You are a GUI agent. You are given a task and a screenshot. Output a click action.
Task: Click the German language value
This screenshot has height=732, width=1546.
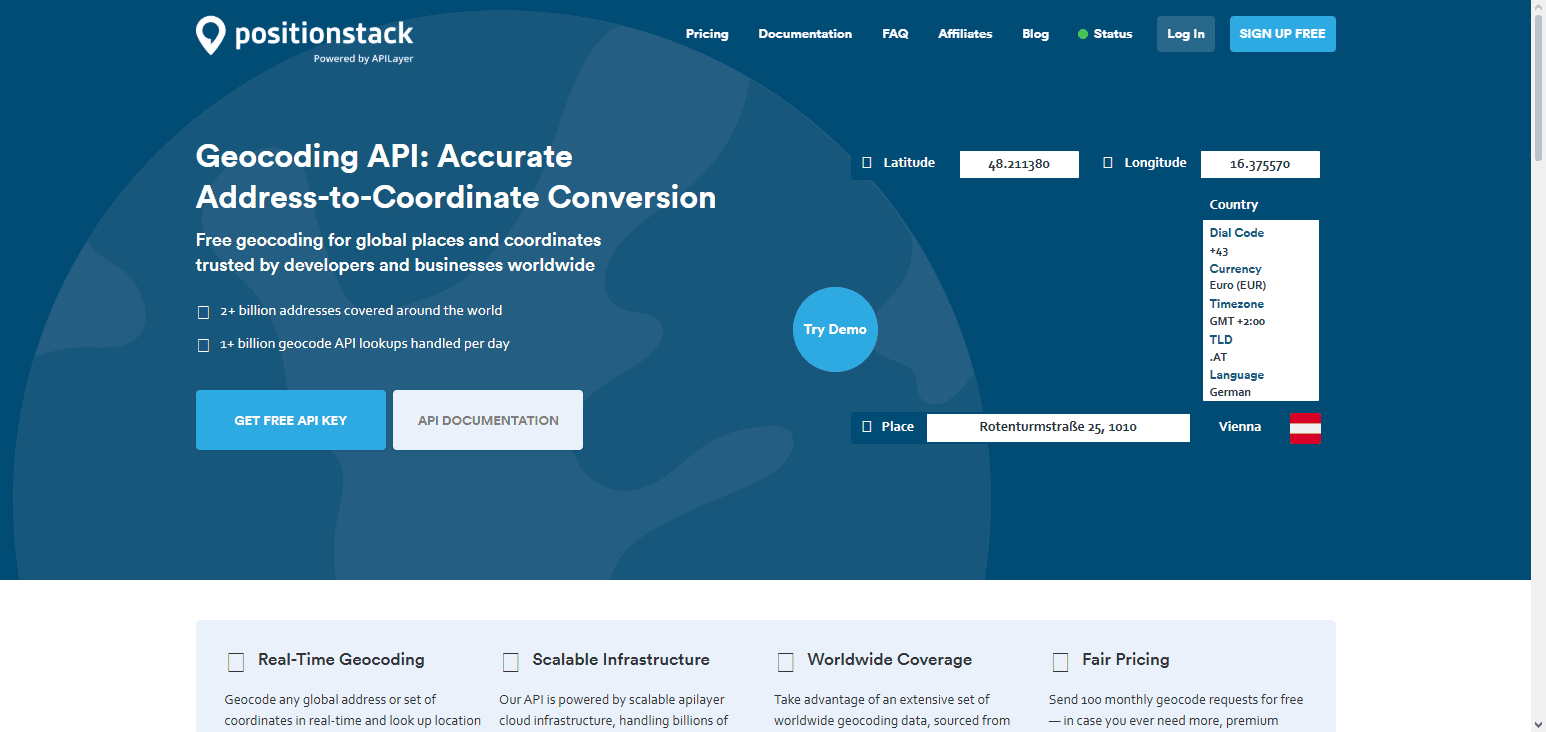tap(1230, 392)
